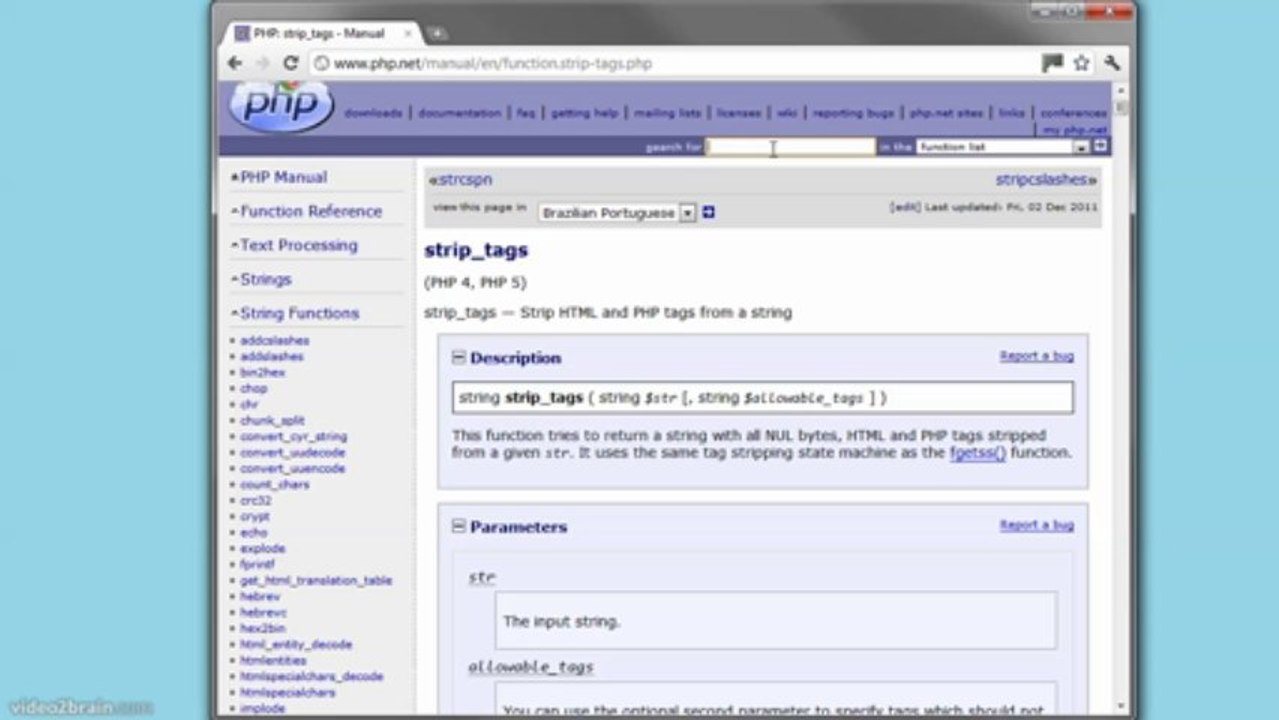This screenshot has height=720, width=1279.
Task: Open hebrev function link
Action: 260,597
